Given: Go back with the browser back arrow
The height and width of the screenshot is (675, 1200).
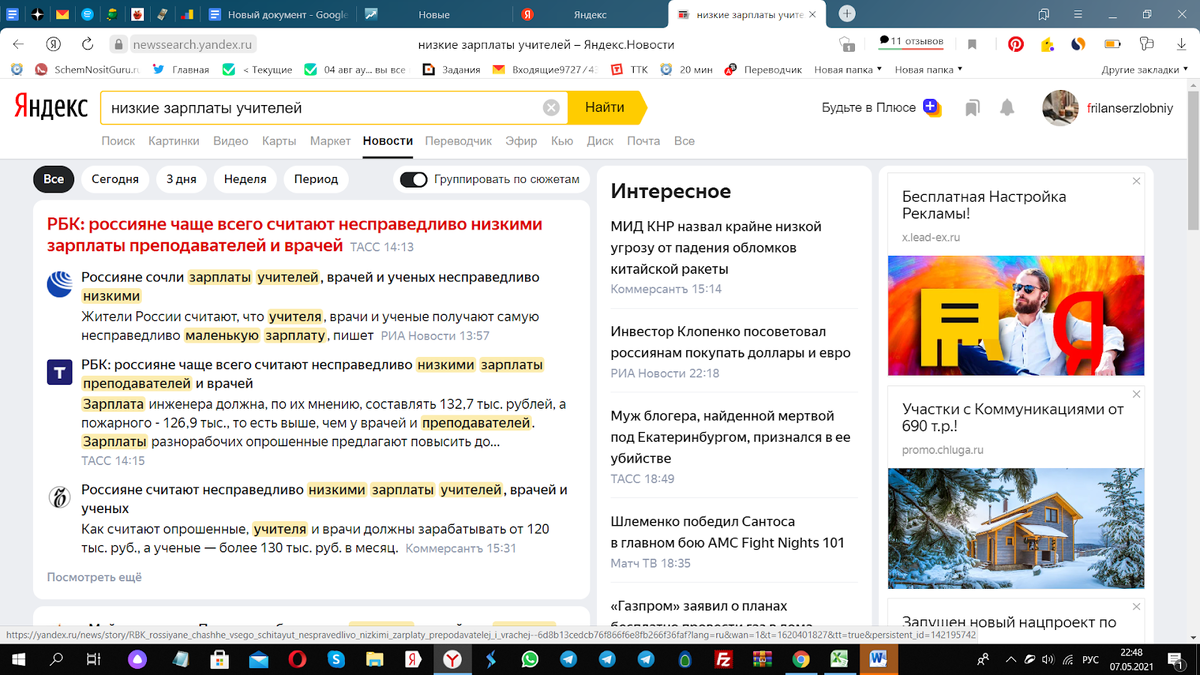Looking at the screenshot, I should (x=18, y=44).
